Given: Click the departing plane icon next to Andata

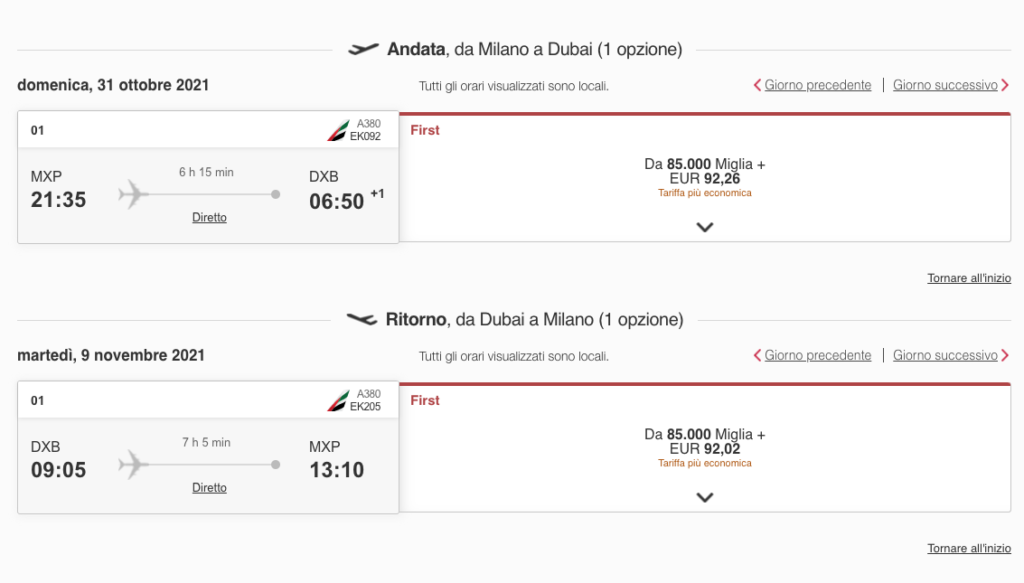Looking at the screenshot, I should [363, 49].
